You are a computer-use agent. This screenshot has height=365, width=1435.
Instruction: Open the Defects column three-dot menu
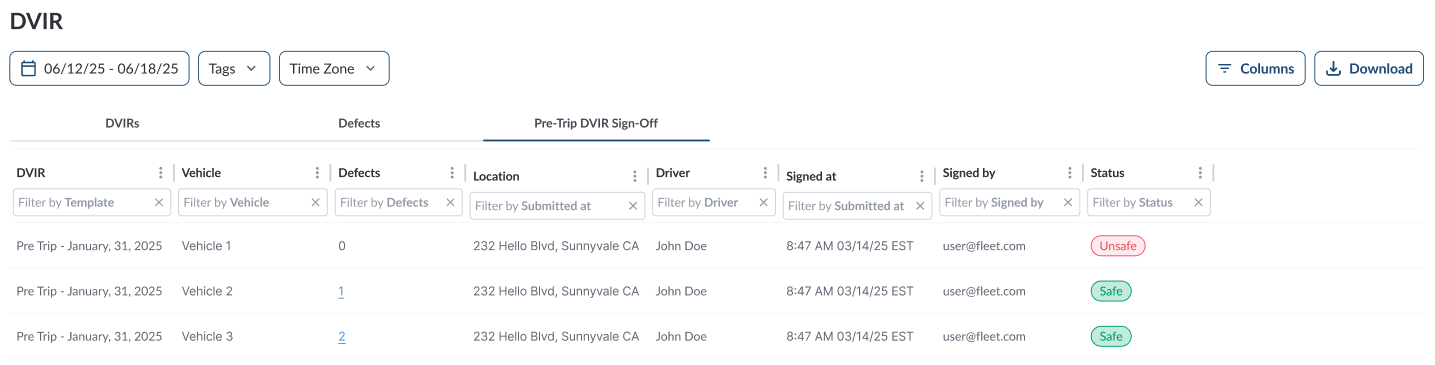point(452,173)
